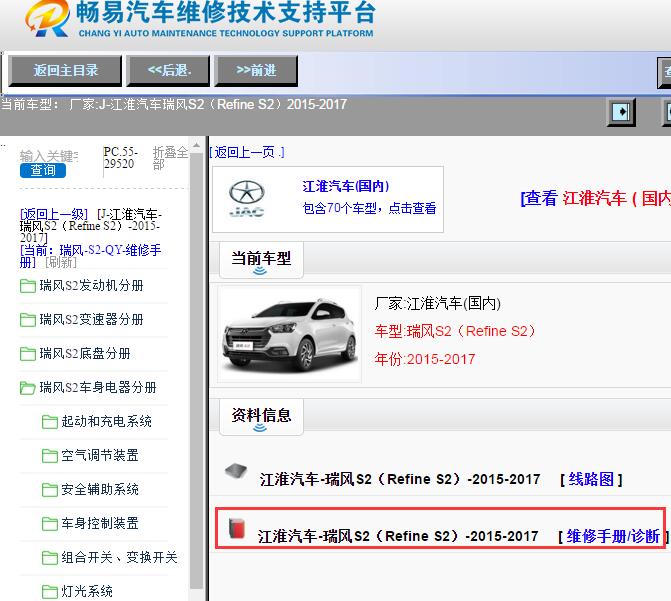Screen dimensions: 671x601
Task: Go back with the <<后退 button
Action: [168, 71]
